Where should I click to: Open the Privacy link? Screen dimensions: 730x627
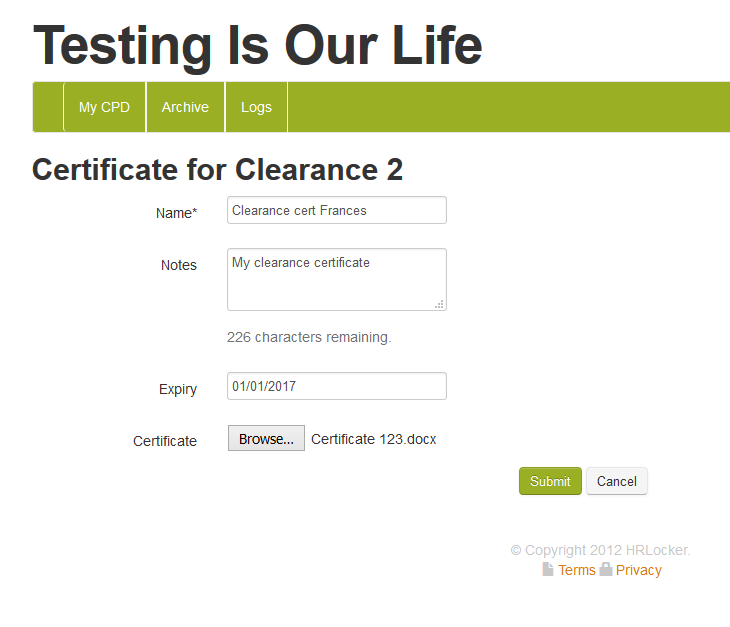639,570
